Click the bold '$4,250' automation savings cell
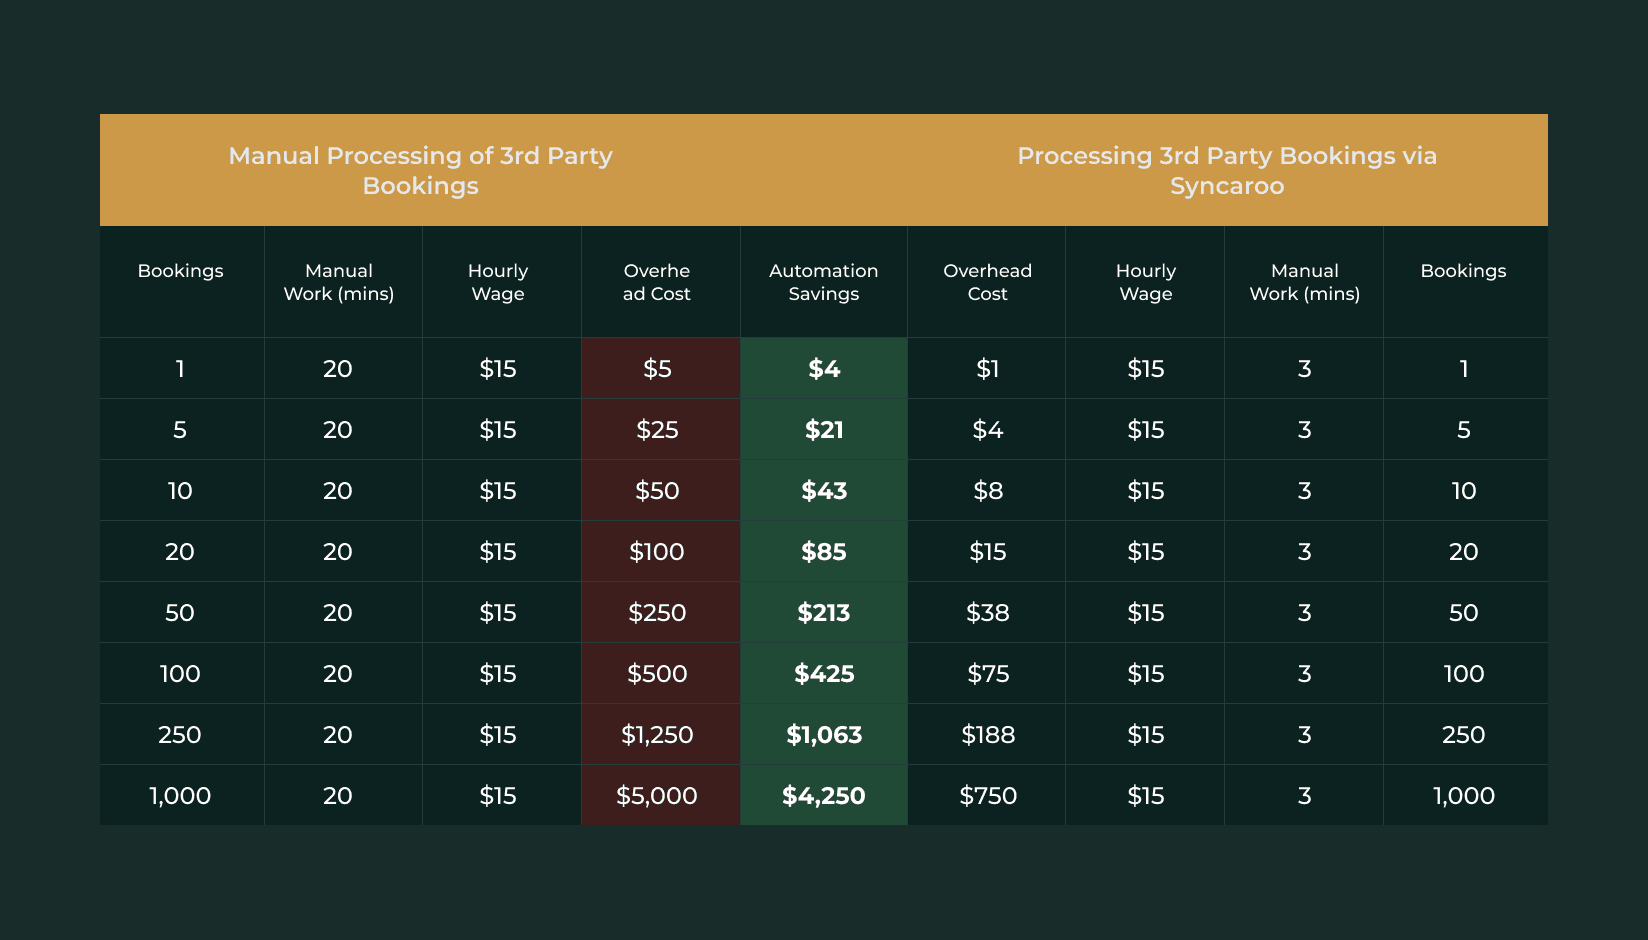1648x940 pixels. tap(824, 796)
